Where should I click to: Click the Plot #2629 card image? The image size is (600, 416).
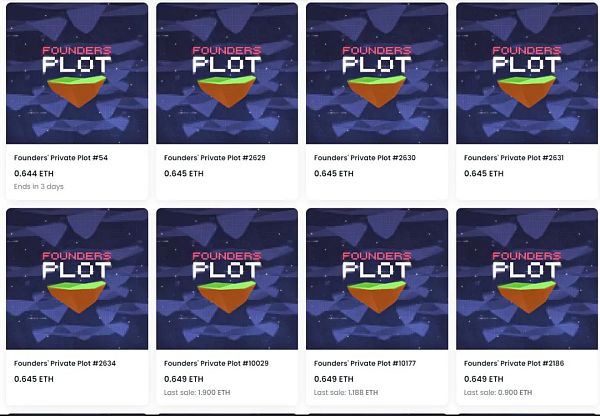[x=226, y=74]
